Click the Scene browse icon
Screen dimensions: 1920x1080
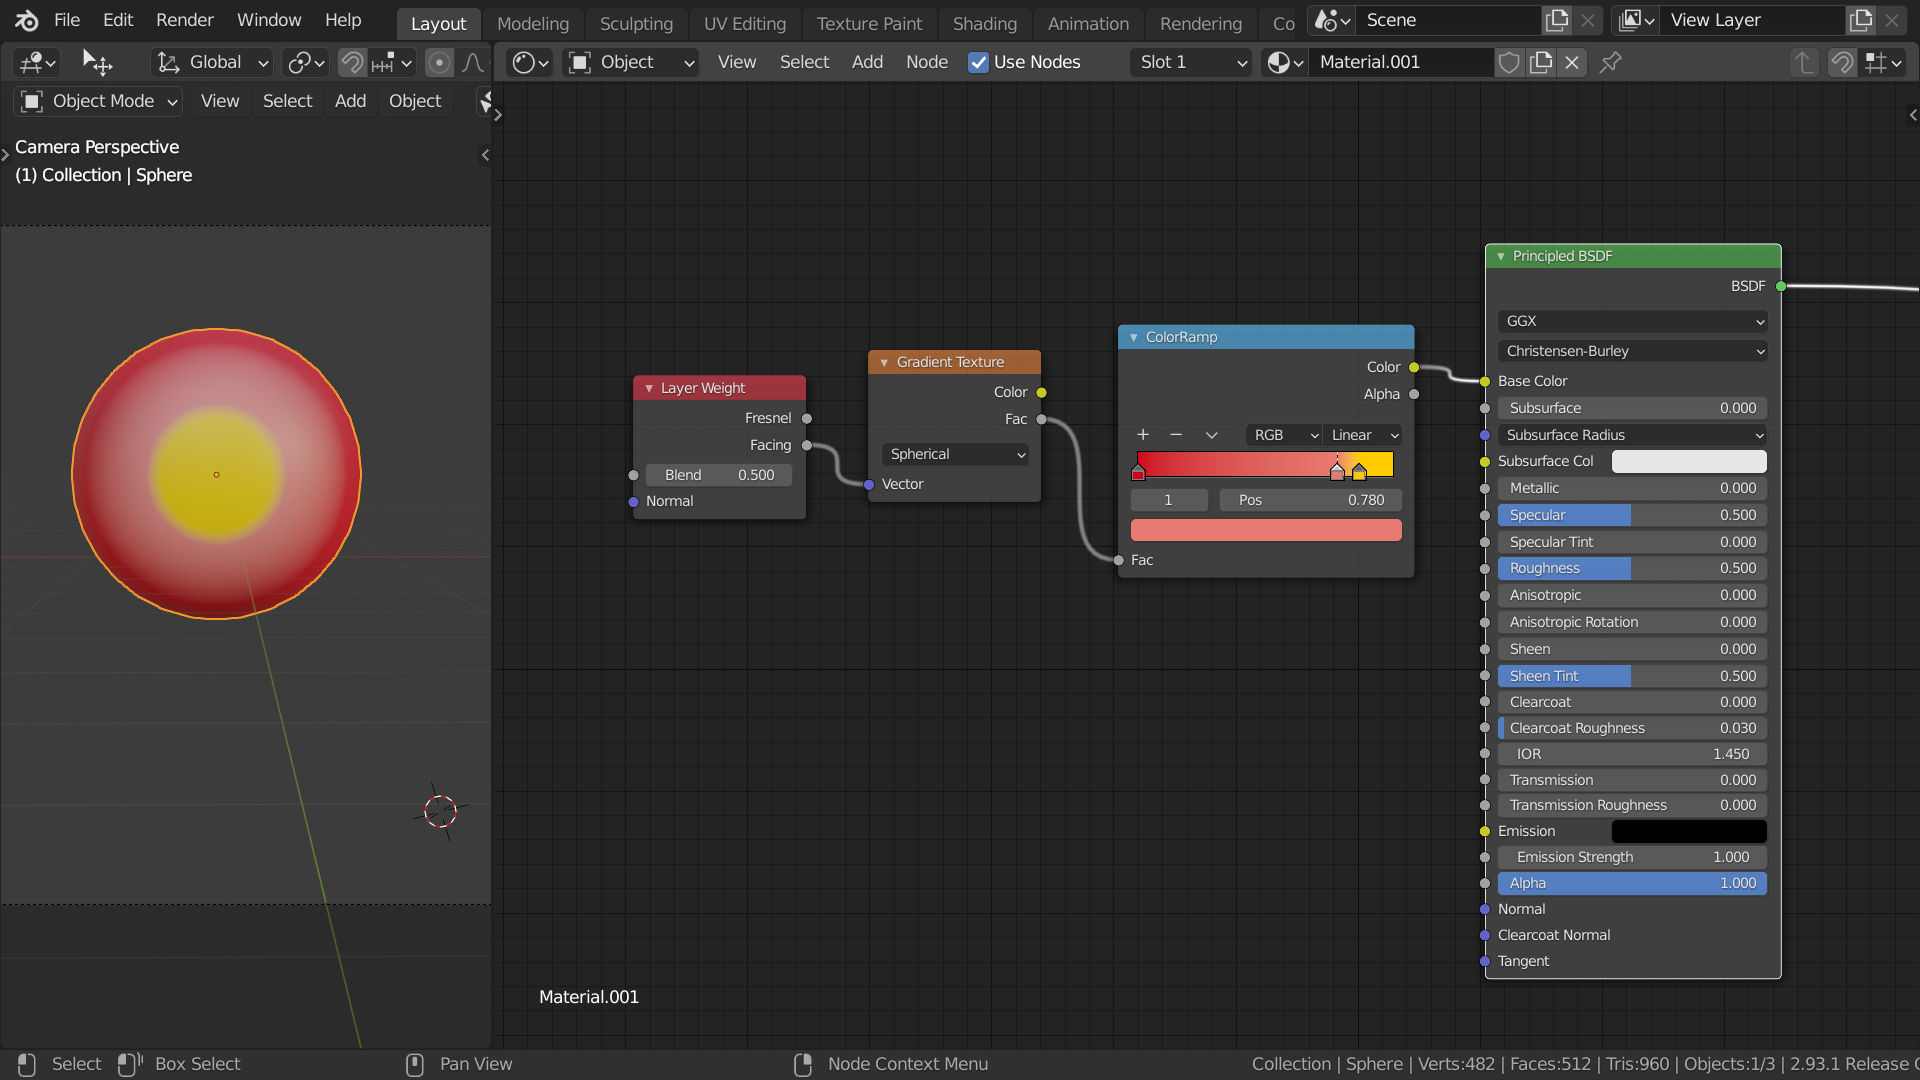[1332, 20]
